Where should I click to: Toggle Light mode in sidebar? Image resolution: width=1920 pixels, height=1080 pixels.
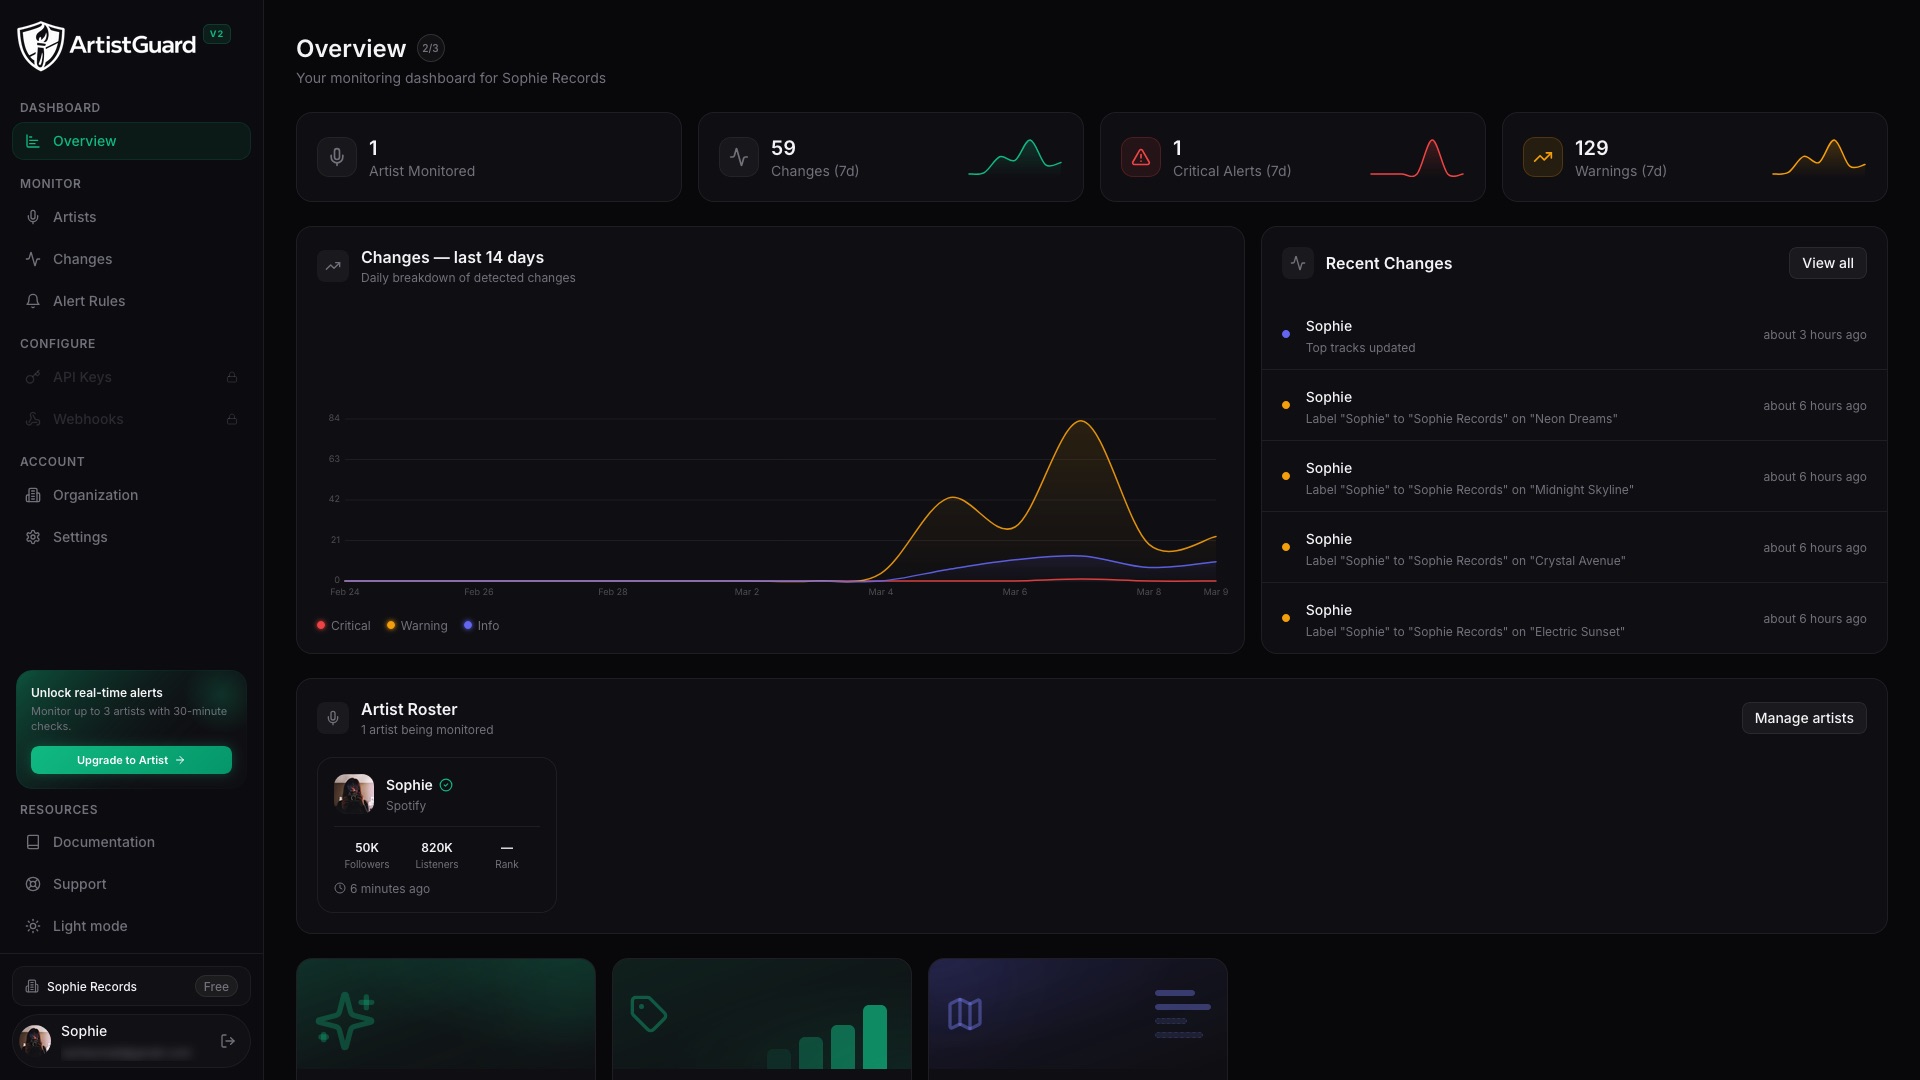click(x=90, y=926)
